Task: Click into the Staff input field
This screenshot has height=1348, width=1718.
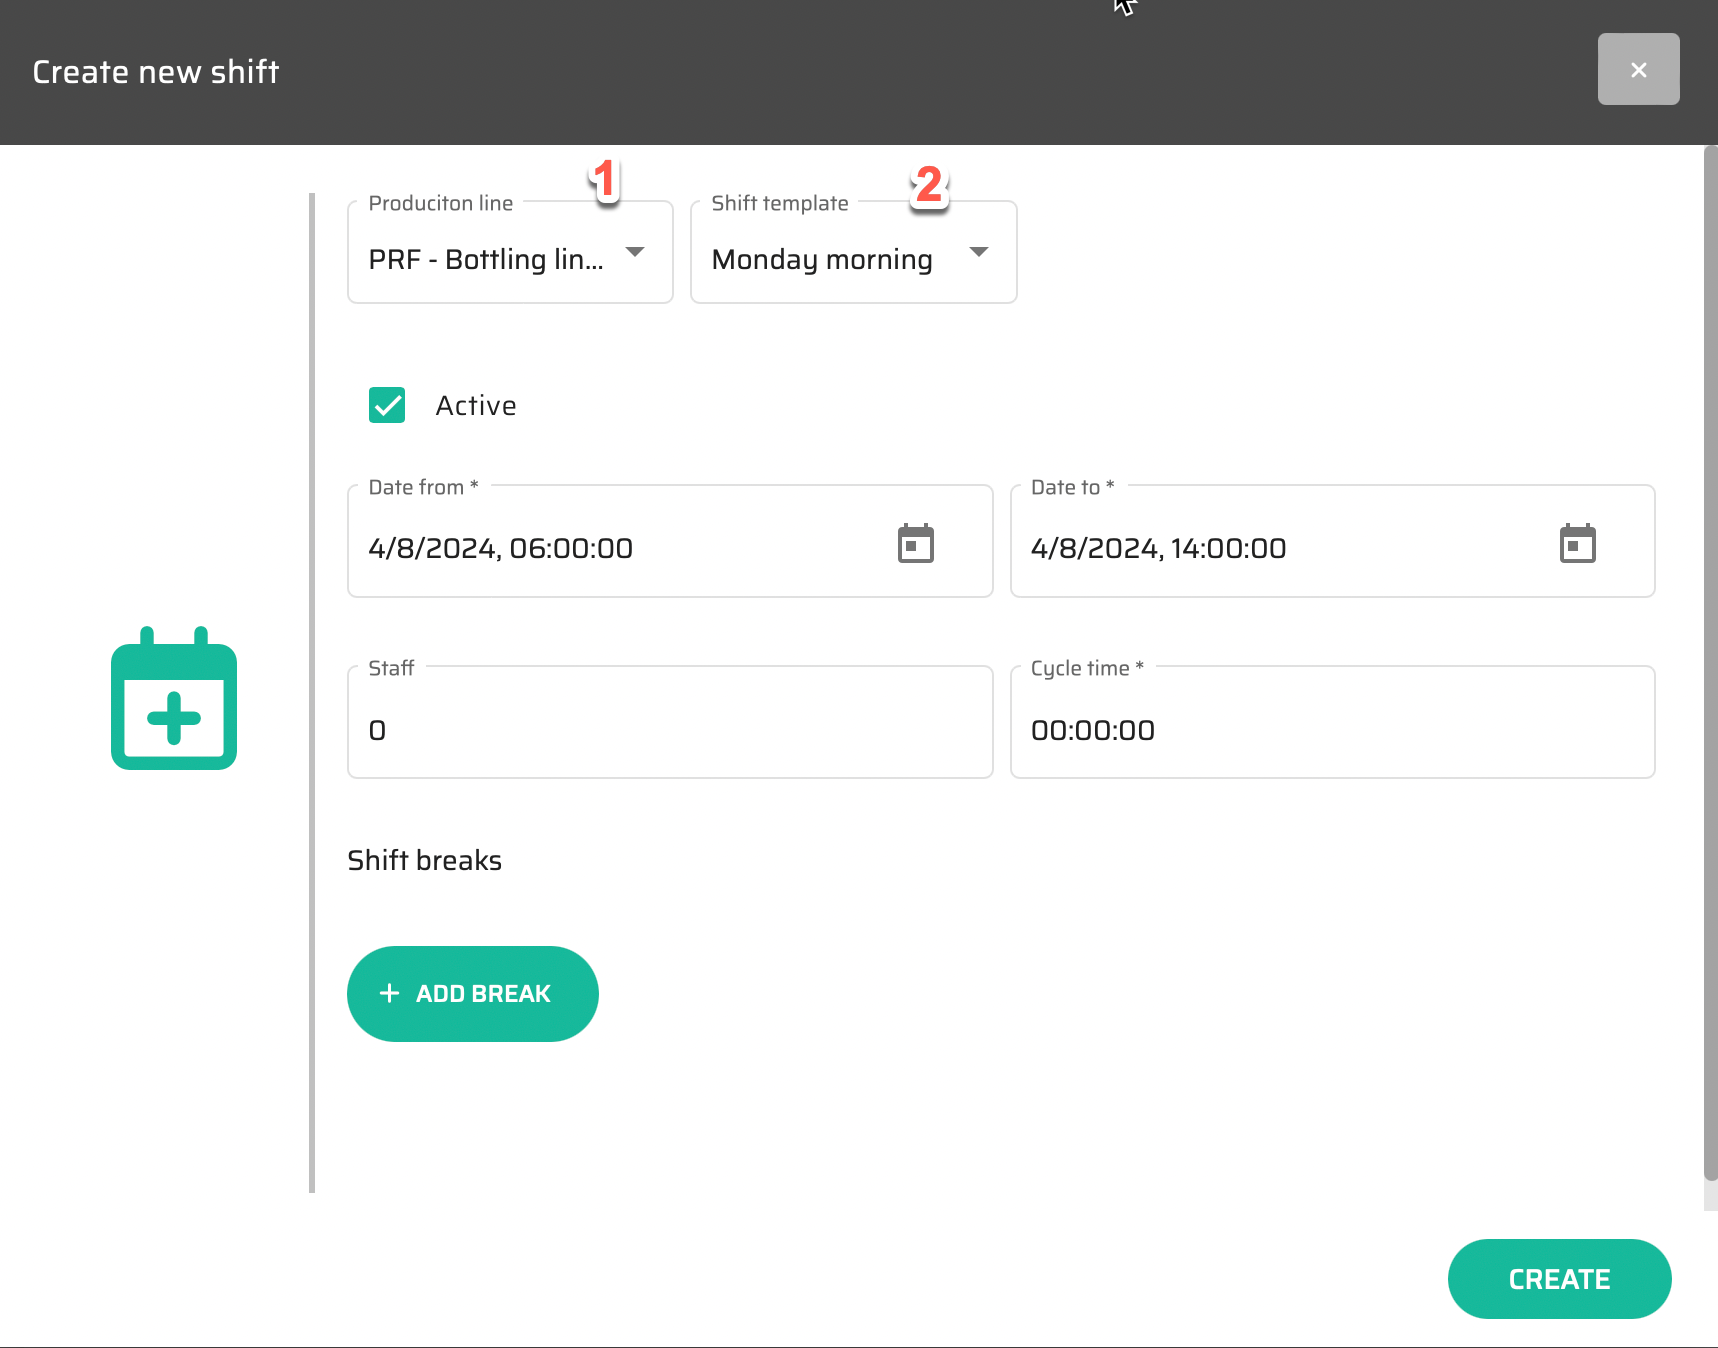Action: click(669, 730)
